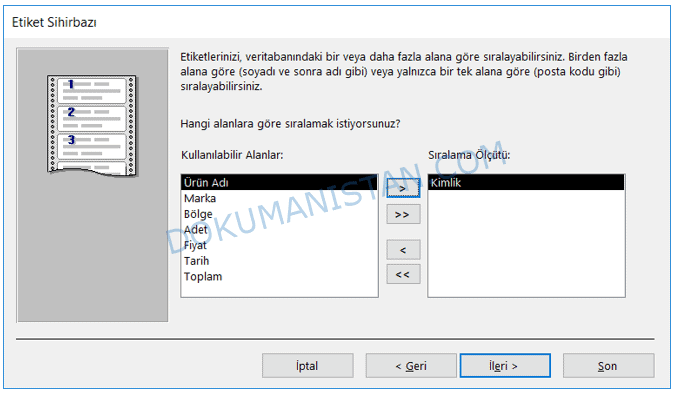Image resolution: width=676 pixels, height=396 pixels.
Task: Select Marka in available fields list
Action: click(279, 198)
